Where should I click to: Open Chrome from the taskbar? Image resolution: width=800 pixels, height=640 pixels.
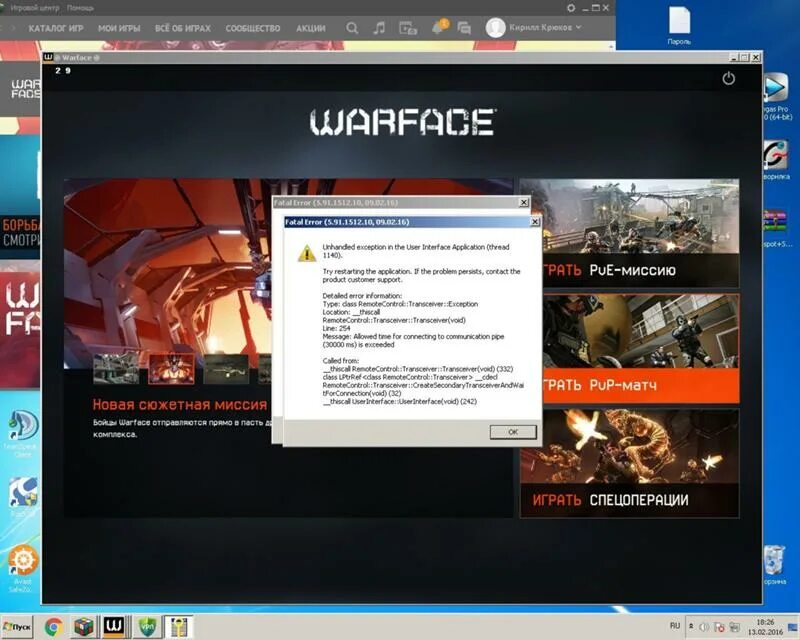(x=54, y=627)
